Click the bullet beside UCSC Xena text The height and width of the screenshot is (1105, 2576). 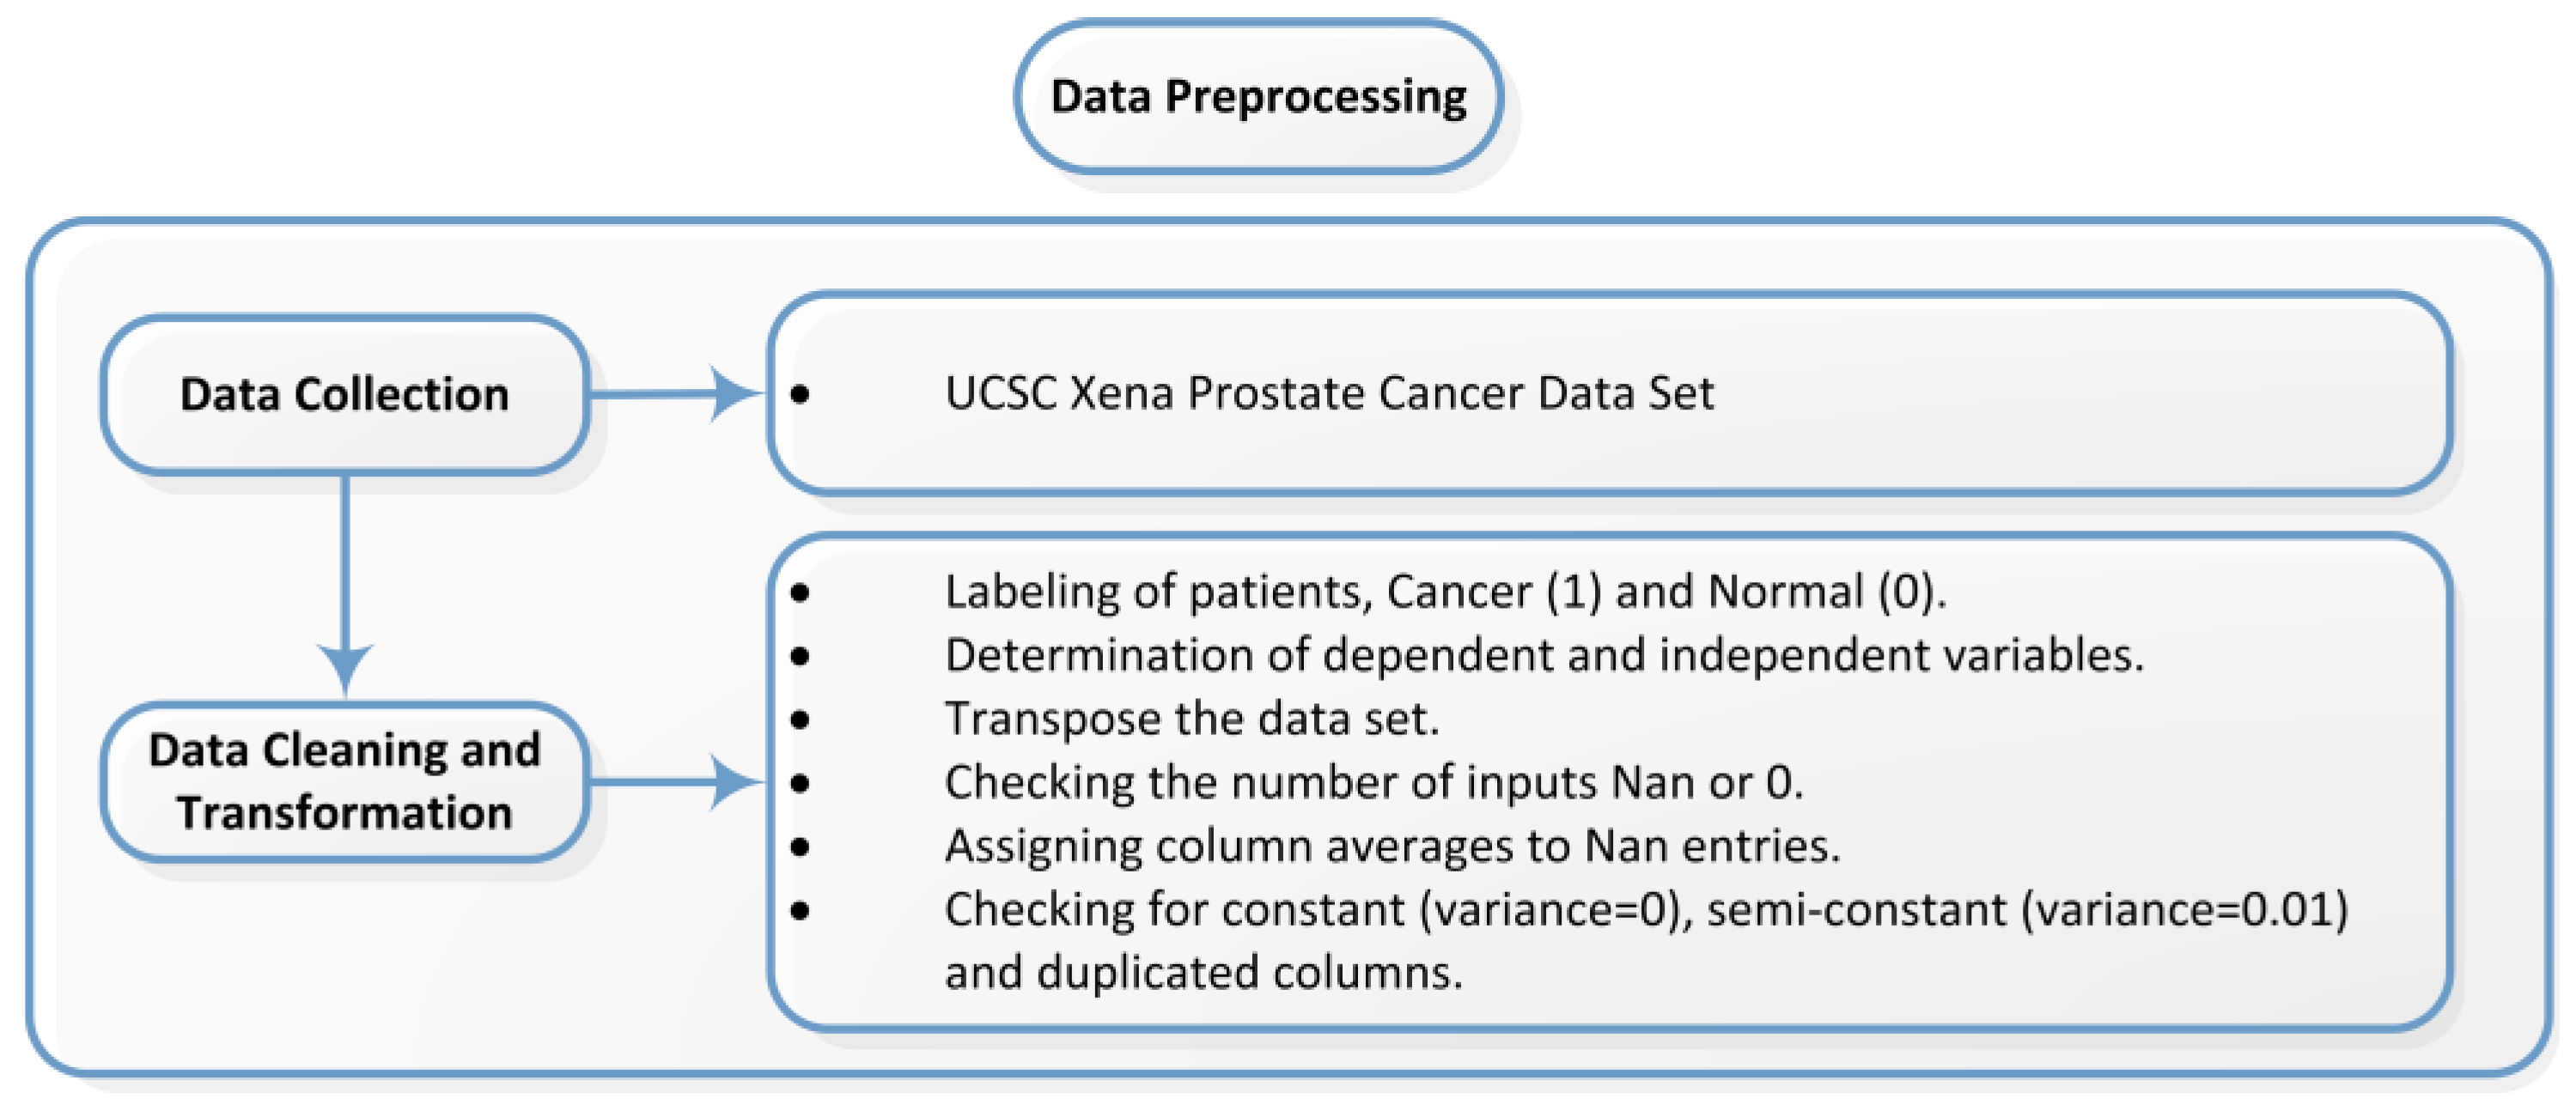(800, 394)
